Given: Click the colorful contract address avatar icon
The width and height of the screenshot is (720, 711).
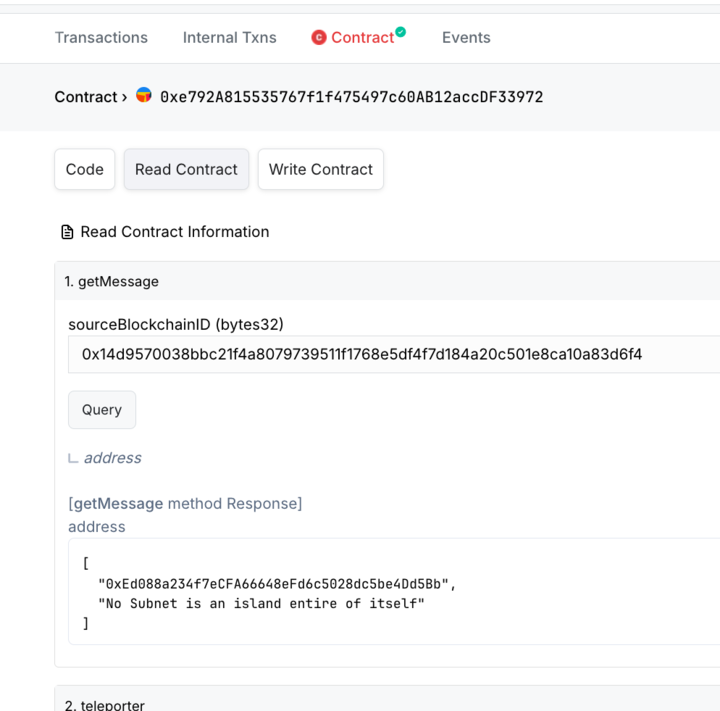Looking at the screenshot, I should [x=144, y=95].
